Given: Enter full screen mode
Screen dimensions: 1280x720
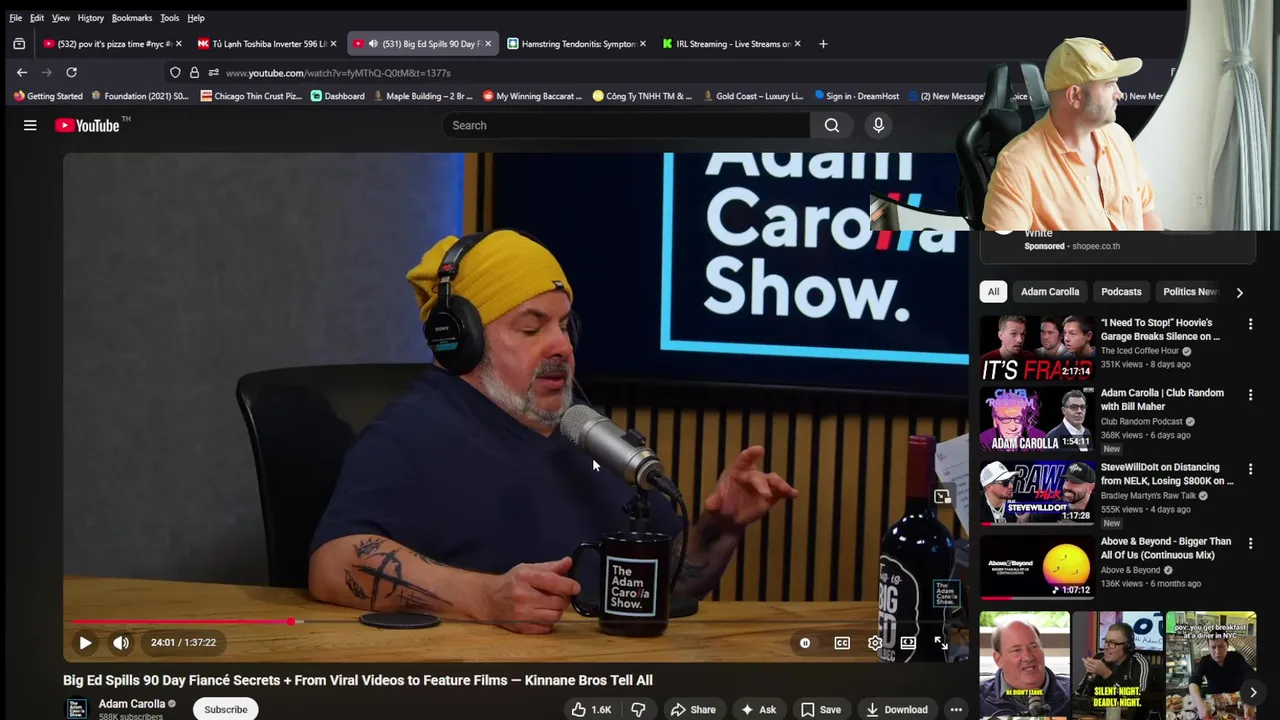Looking at the screenshot, I should tap(941, 643).
